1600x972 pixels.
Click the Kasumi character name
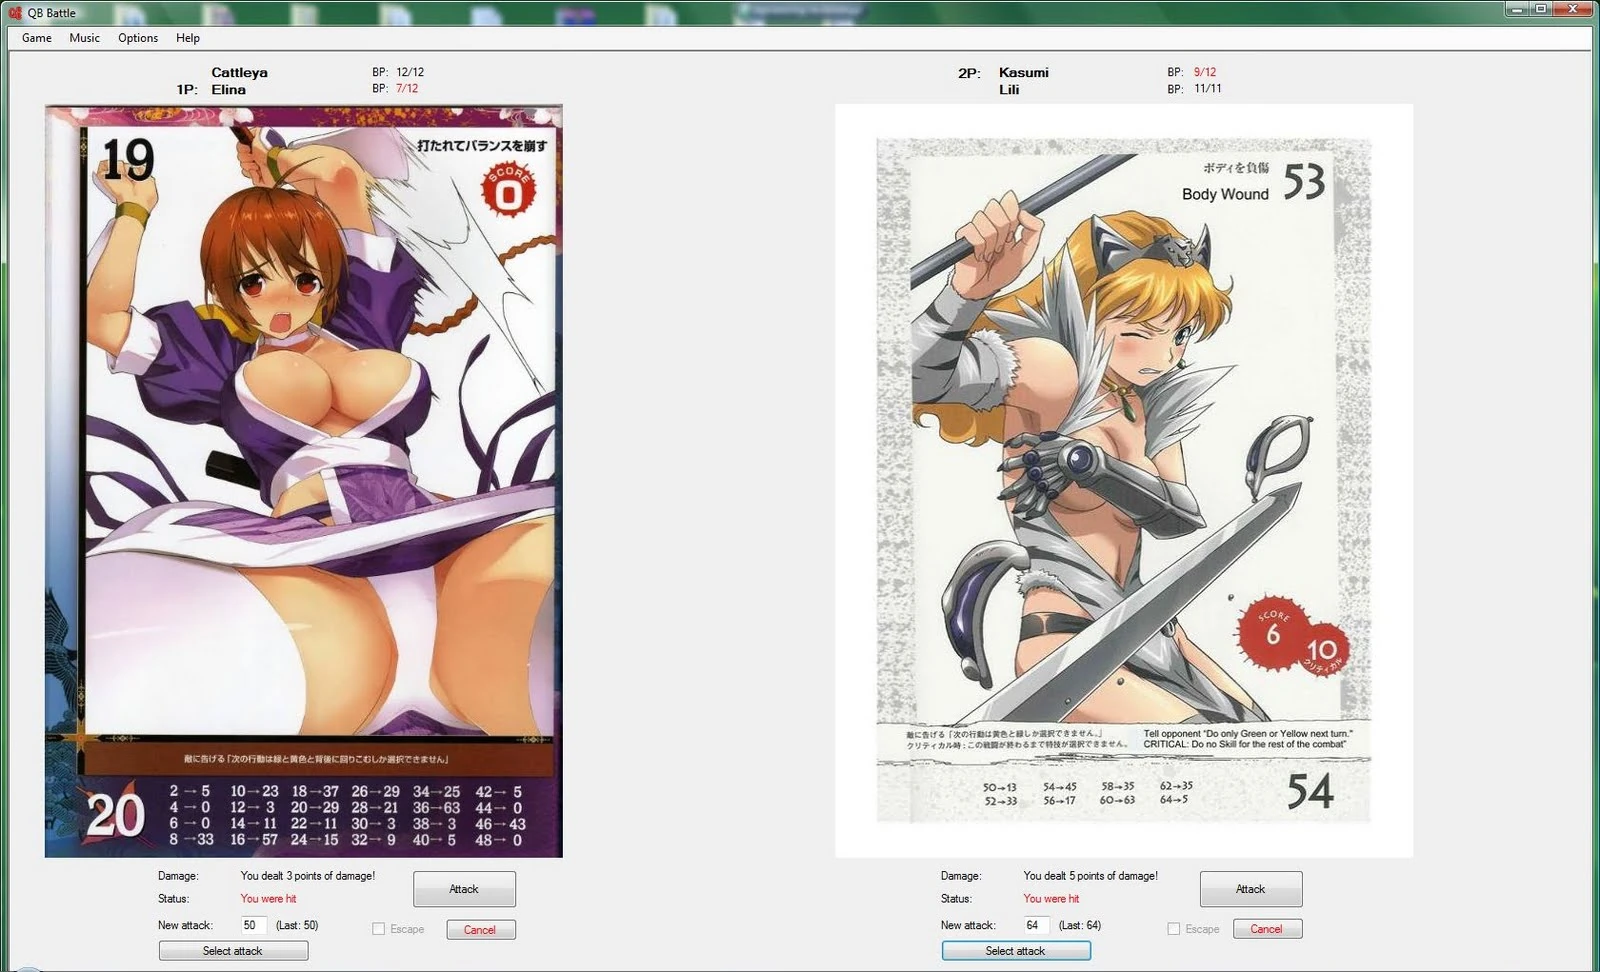(x=1024, y=73)
